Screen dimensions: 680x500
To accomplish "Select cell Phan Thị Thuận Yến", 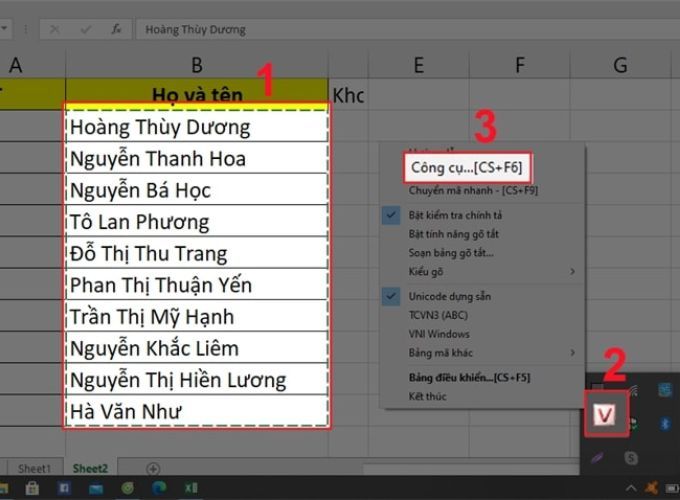I will point(197,284).
